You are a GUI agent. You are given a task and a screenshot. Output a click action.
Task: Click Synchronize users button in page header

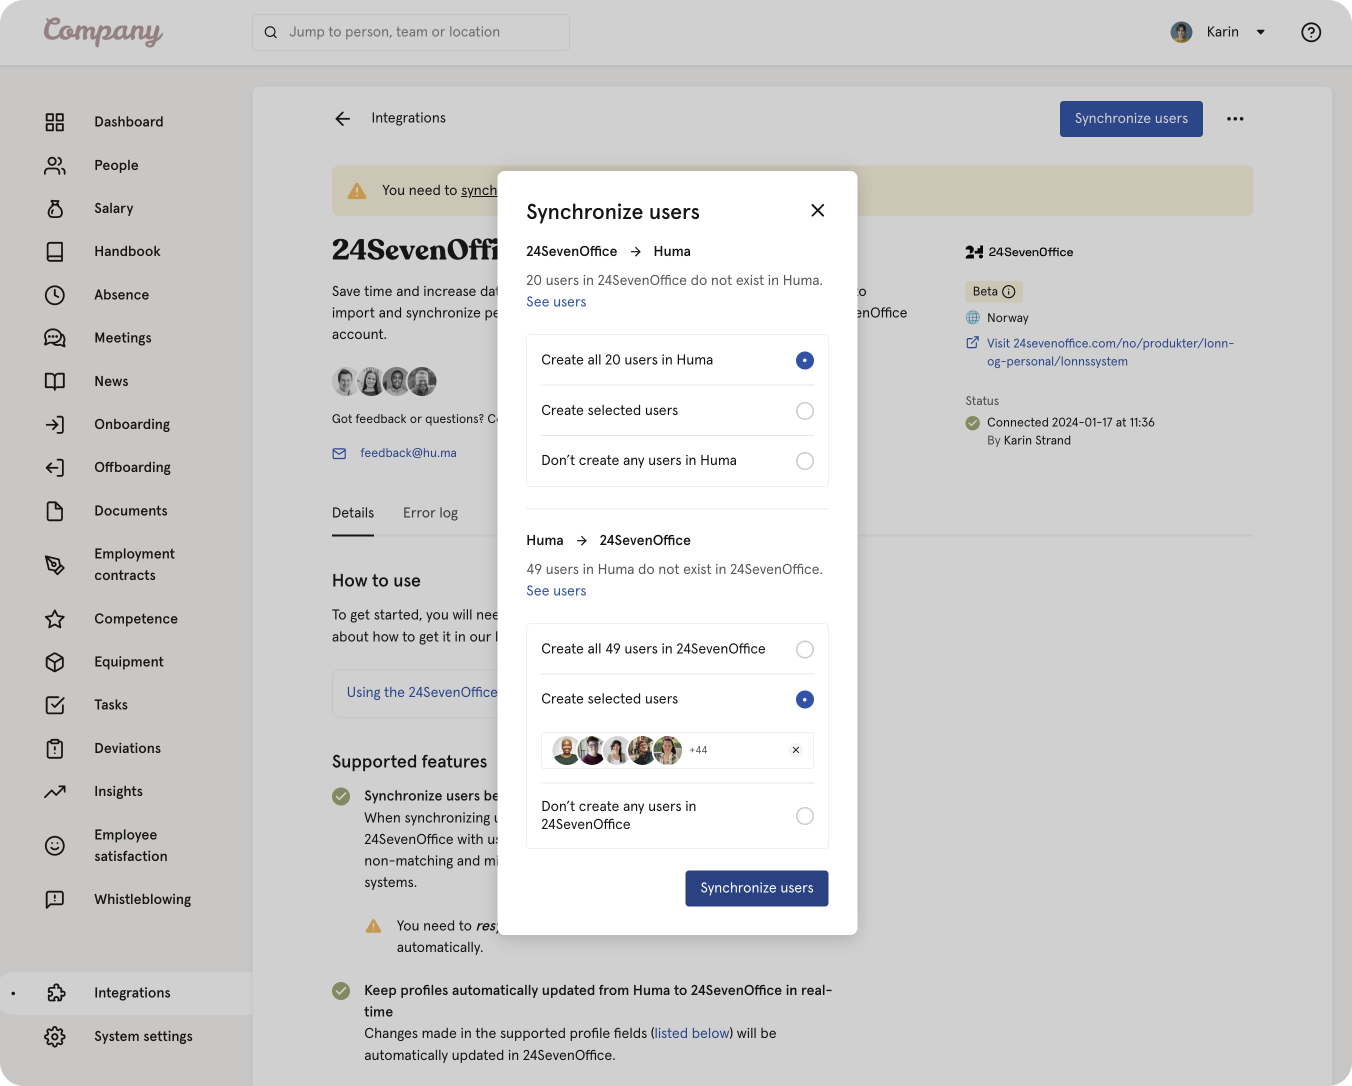(1131, 119)
